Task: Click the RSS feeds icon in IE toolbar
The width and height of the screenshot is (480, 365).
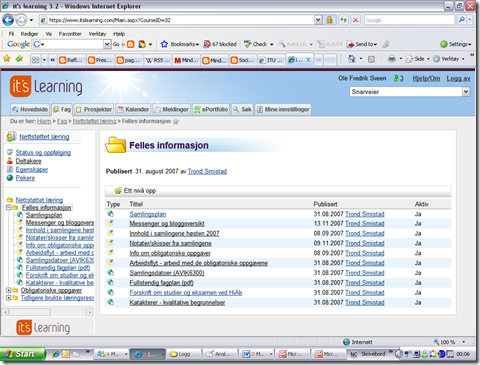Action: (371, 59)
